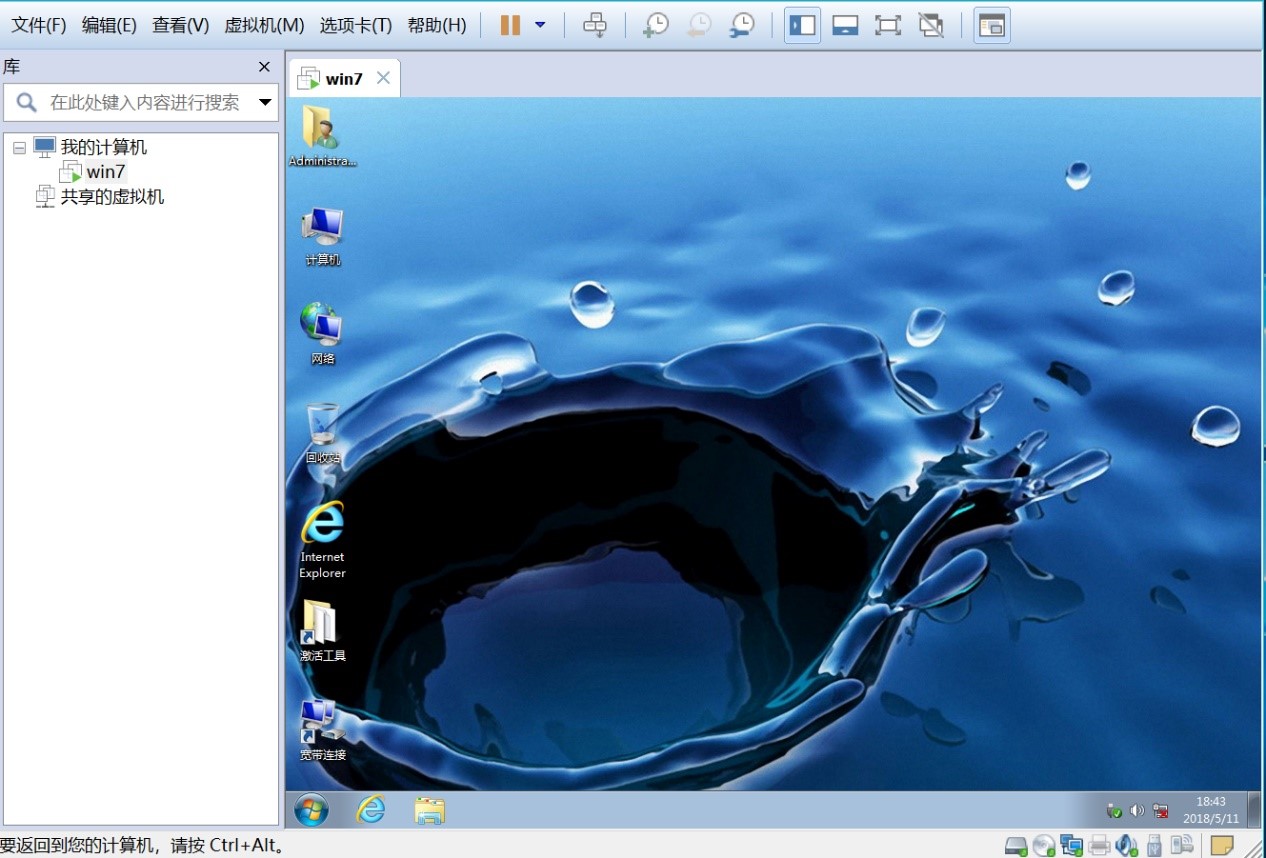The width and height of the screenshot is (1266, 858).
Task: Select the Administrator folder desktop icon
Action: pos(322,136)
